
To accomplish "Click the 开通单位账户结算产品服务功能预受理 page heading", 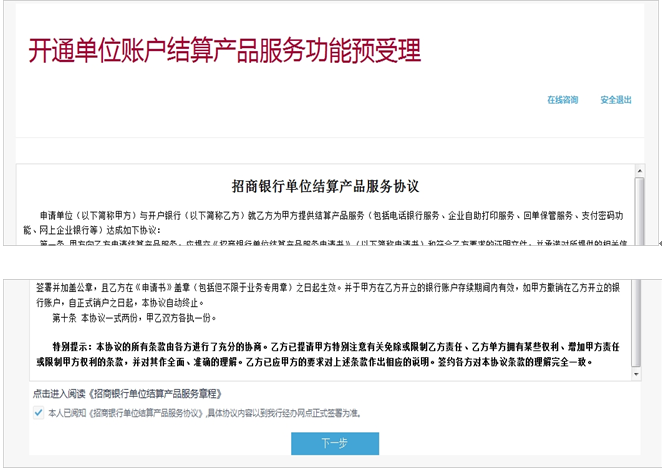I will click(x=224, y=50).
